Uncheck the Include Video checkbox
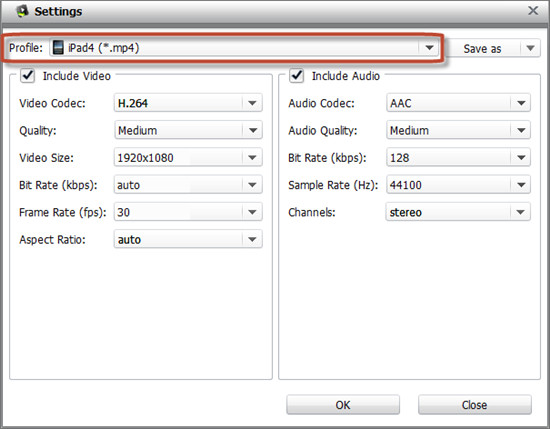 27,75
